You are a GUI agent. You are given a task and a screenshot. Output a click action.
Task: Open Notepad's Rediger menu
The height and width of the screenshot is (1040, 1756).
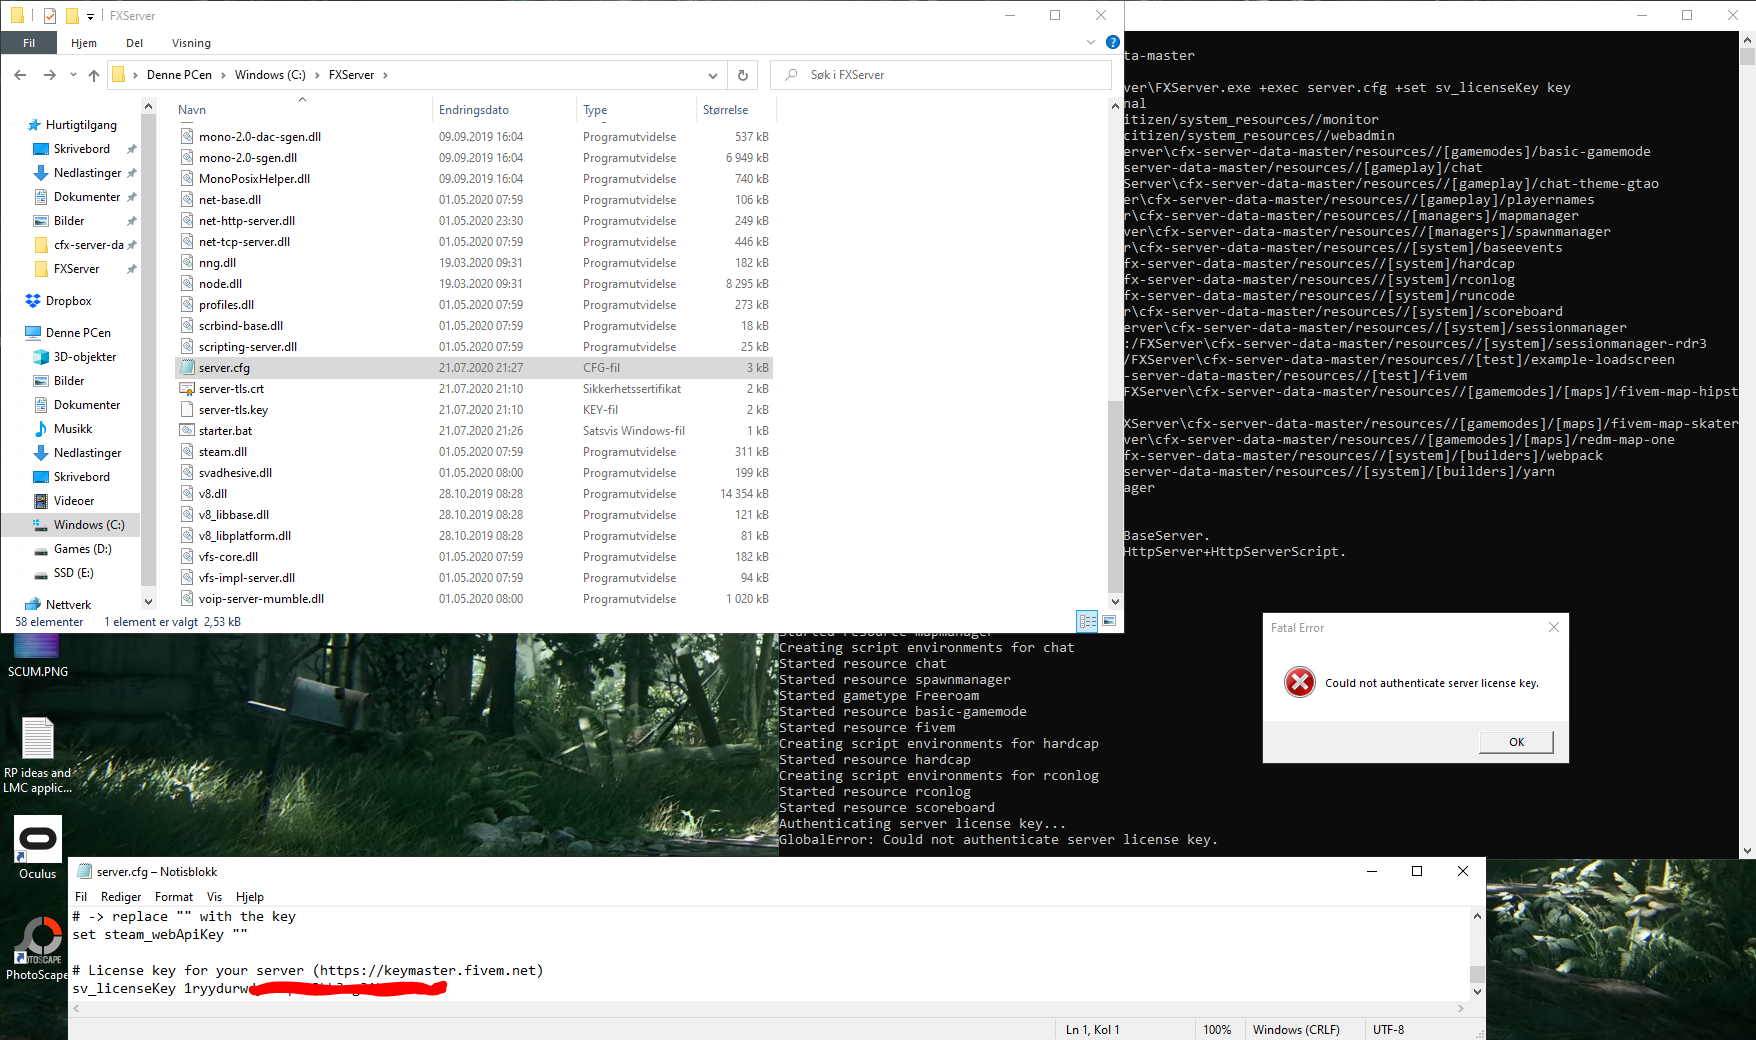(121, 897)
